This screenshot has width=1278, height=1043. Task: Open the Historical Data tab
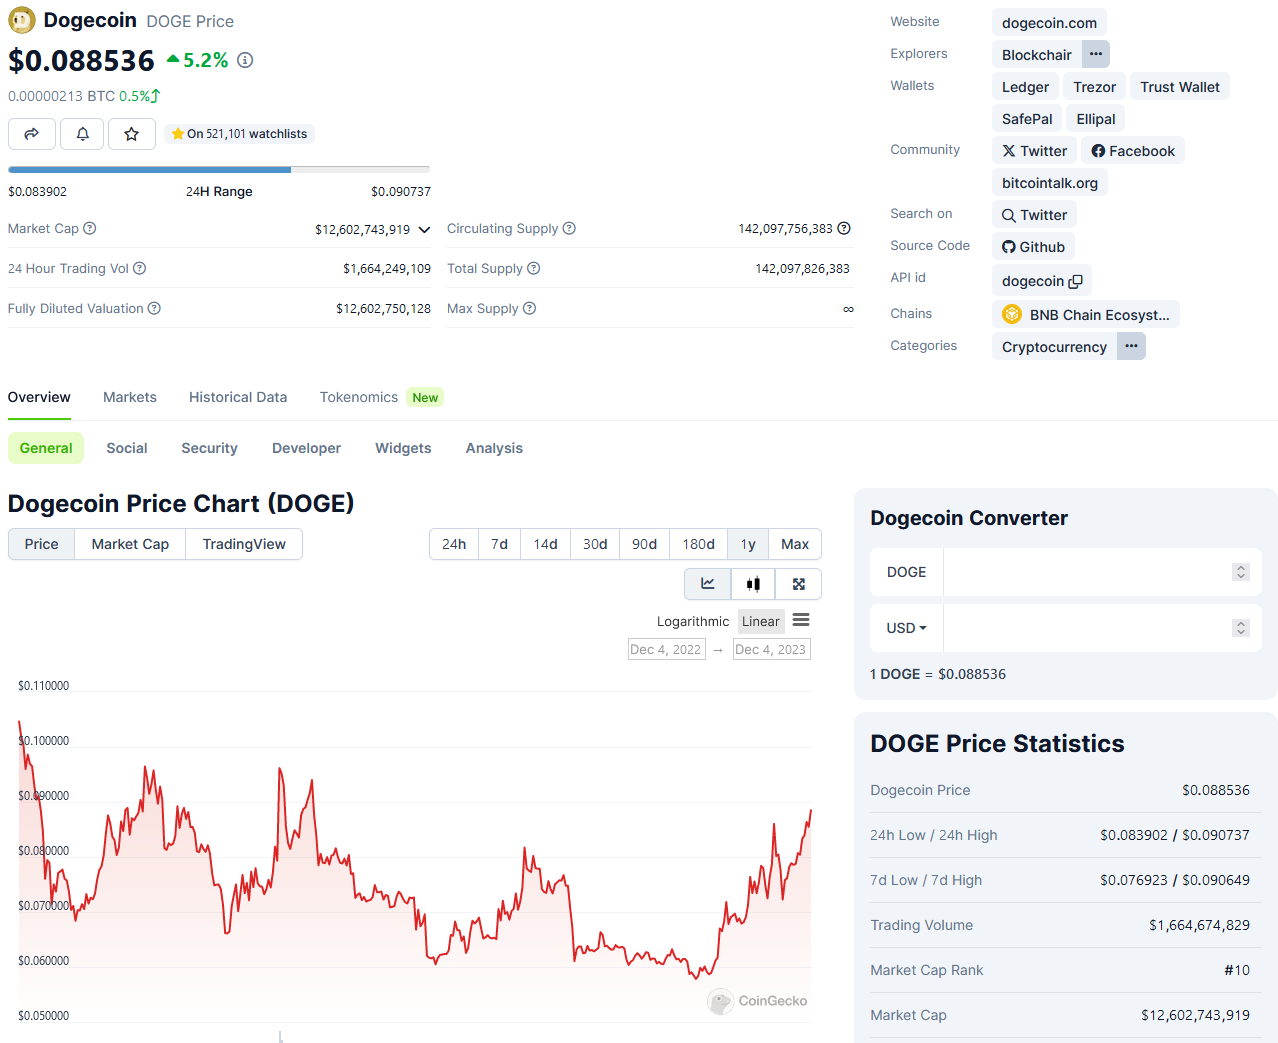238,398
